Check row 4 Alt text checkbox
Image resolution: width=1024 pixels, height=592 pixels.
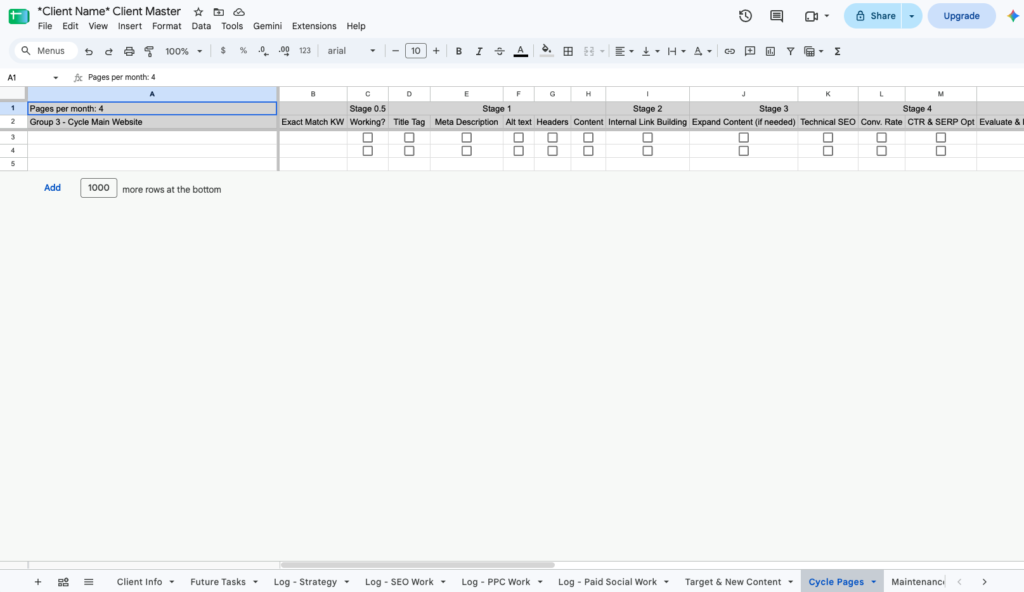tap(519, 151)
